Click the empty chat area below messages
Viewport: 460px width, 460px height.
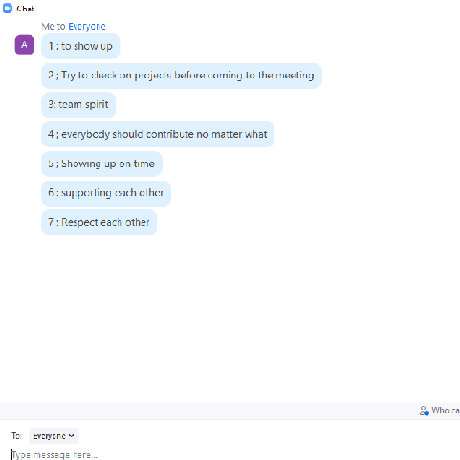point(230,318)
